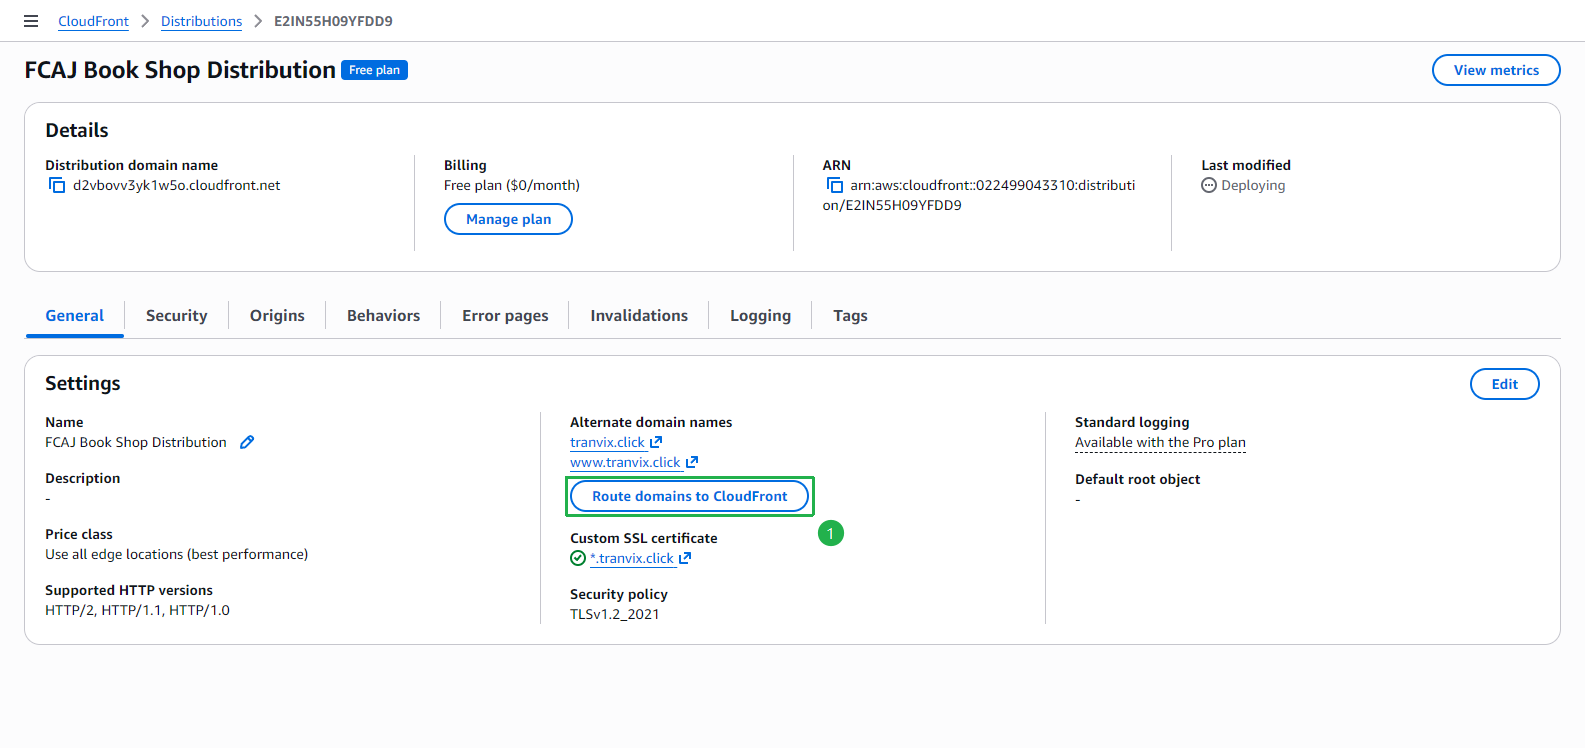The width and height of the screenshot is (1585, 748).
Task: Copy the distribution ARN
Action: coord(835,185)
